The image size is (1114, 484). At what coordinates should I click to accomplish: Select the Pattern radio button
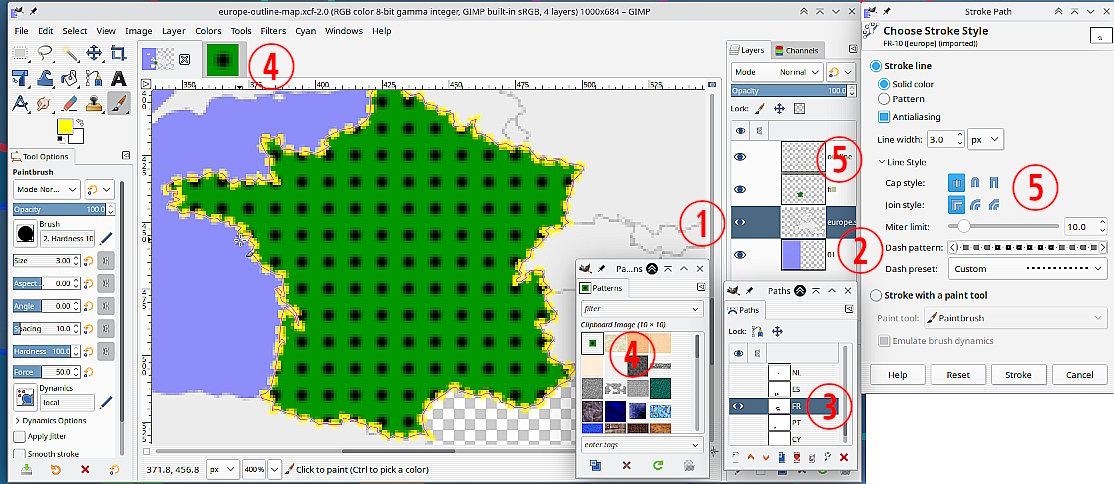[884, 99]
